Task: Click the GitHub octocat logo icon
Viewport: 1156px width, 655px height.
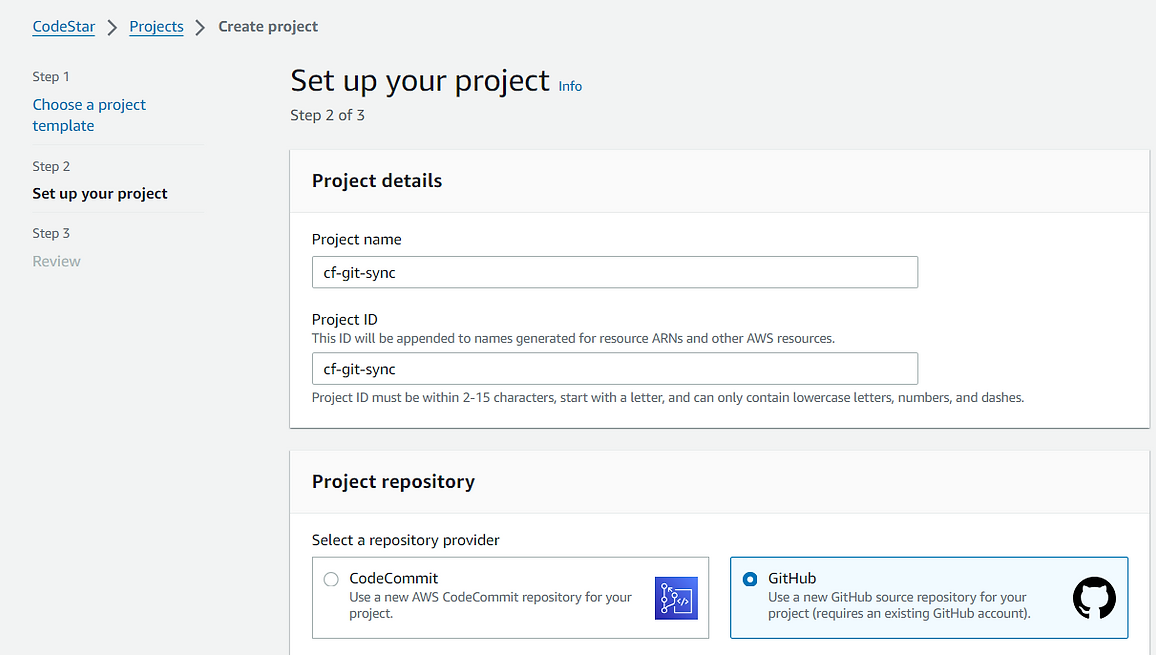Action: click(1094, 597)
